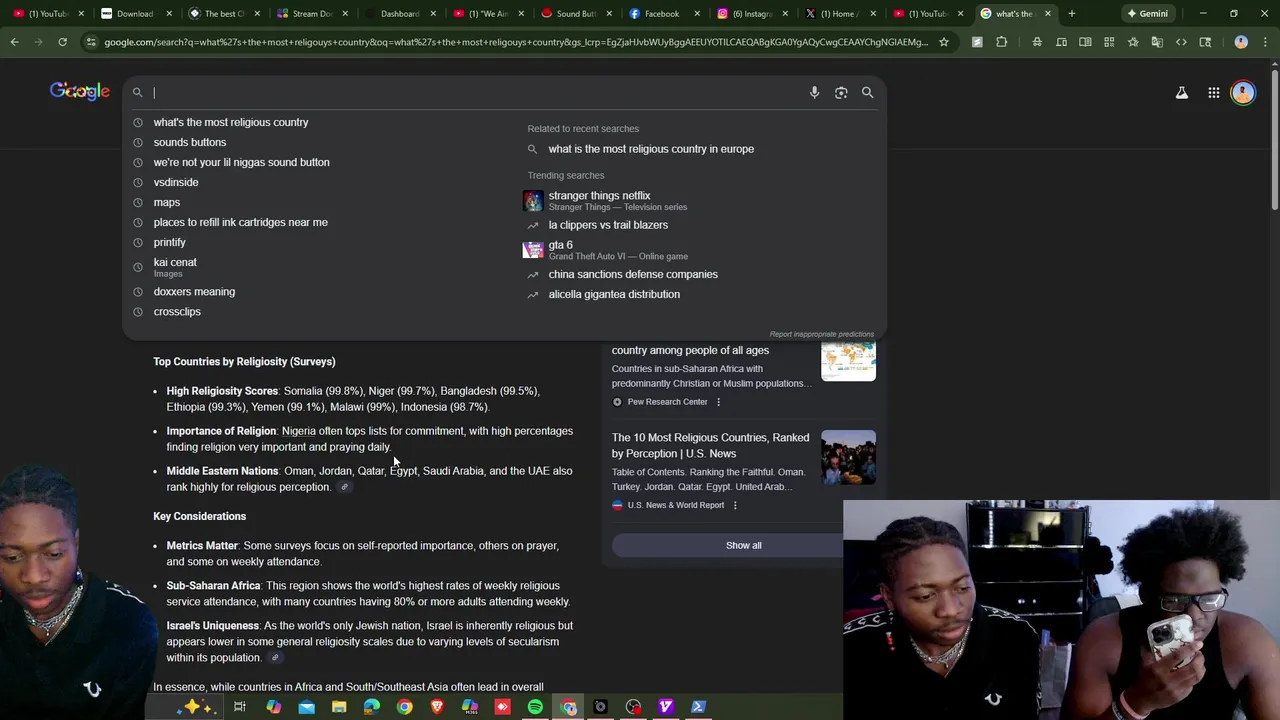This screenshot has width=1280, height=720.
Task: Click Pew Research Center source name
Action: 667,402
